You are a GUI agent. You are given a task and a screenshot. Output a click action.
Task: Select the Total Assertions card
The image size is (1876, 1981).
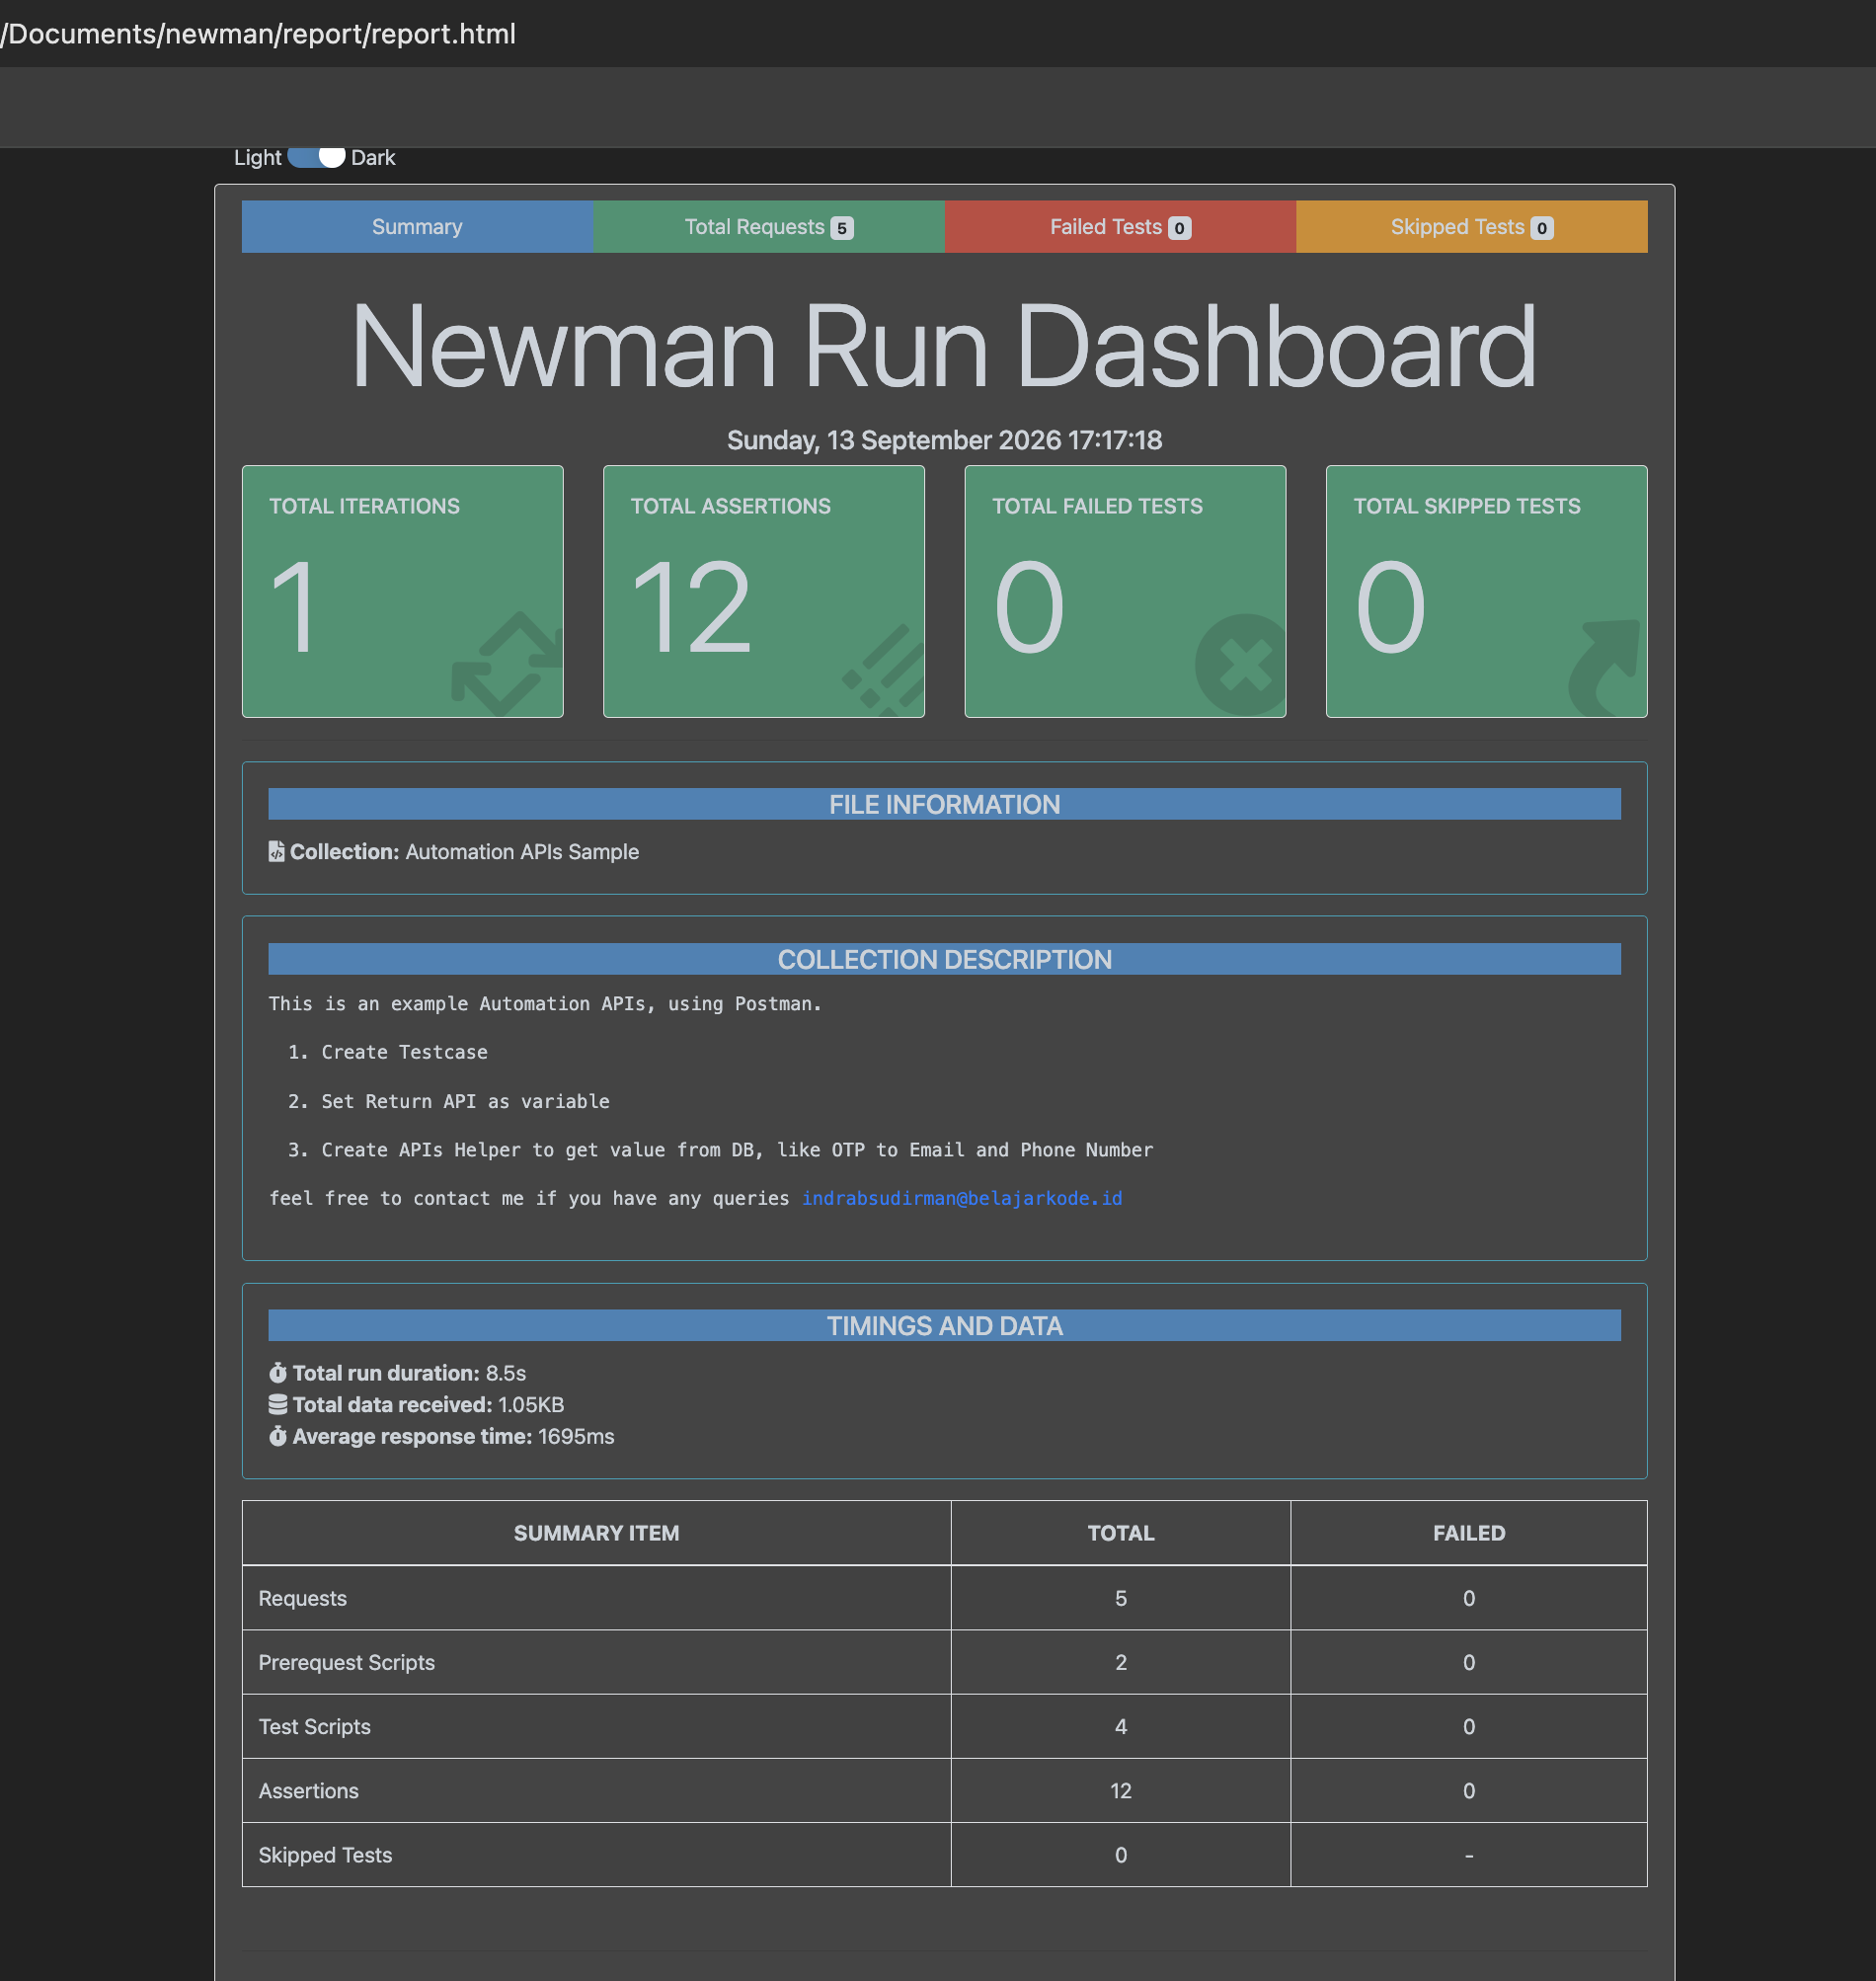coord(764,591)
